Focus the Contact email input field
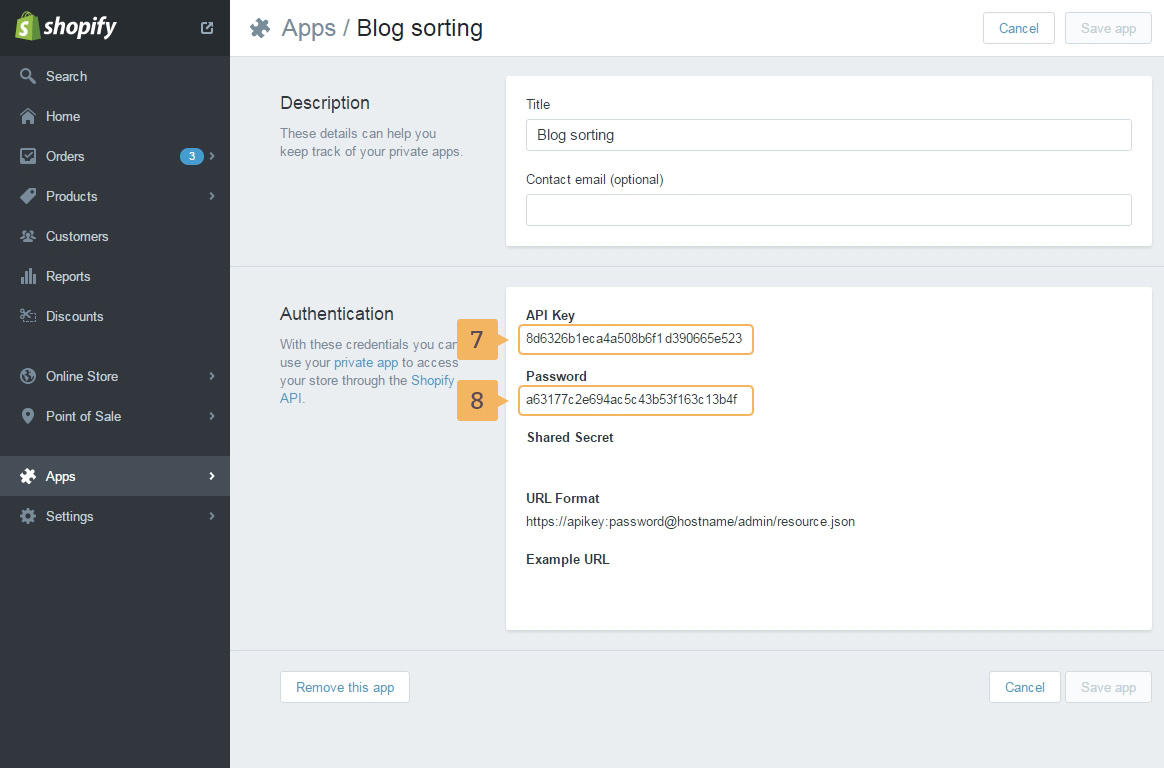This screenshot has height=768, width=1164. (828, 210)
